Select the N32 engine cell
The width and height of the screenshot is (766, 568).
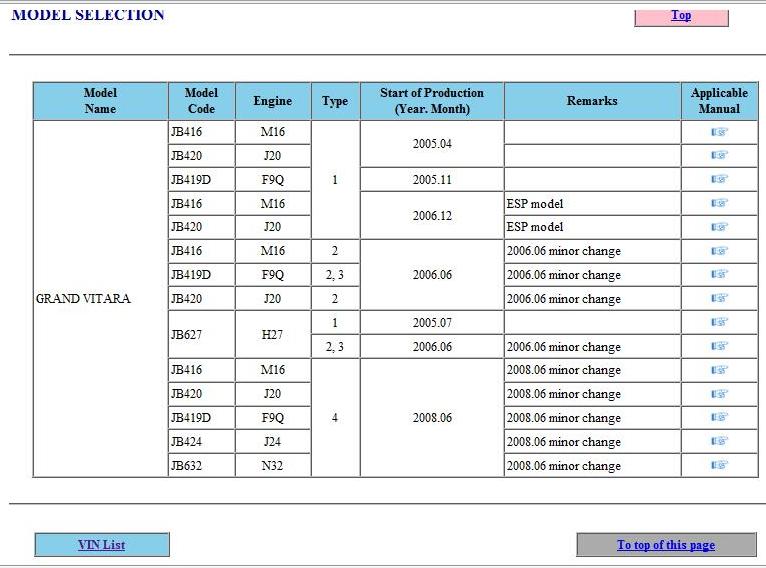click(273, 465)
